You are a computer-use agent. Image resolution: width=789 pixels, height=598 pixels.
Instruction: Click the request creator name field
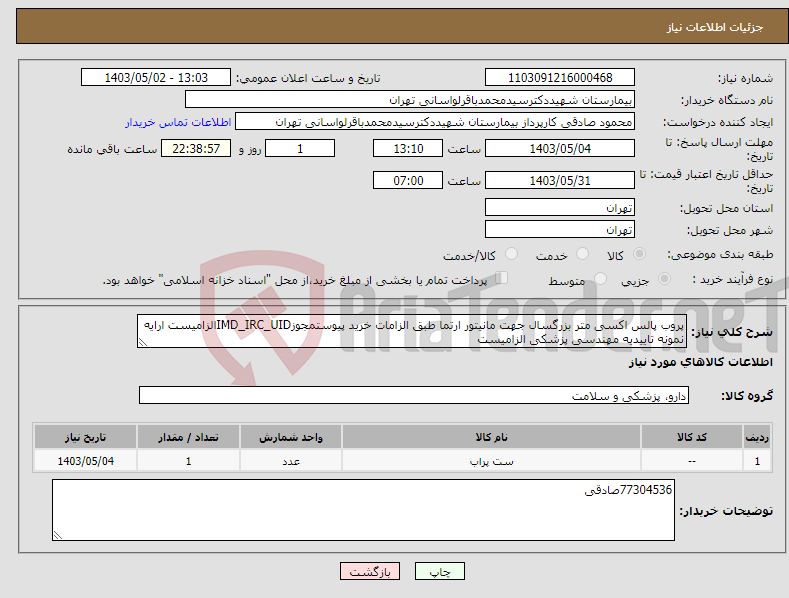435,122
